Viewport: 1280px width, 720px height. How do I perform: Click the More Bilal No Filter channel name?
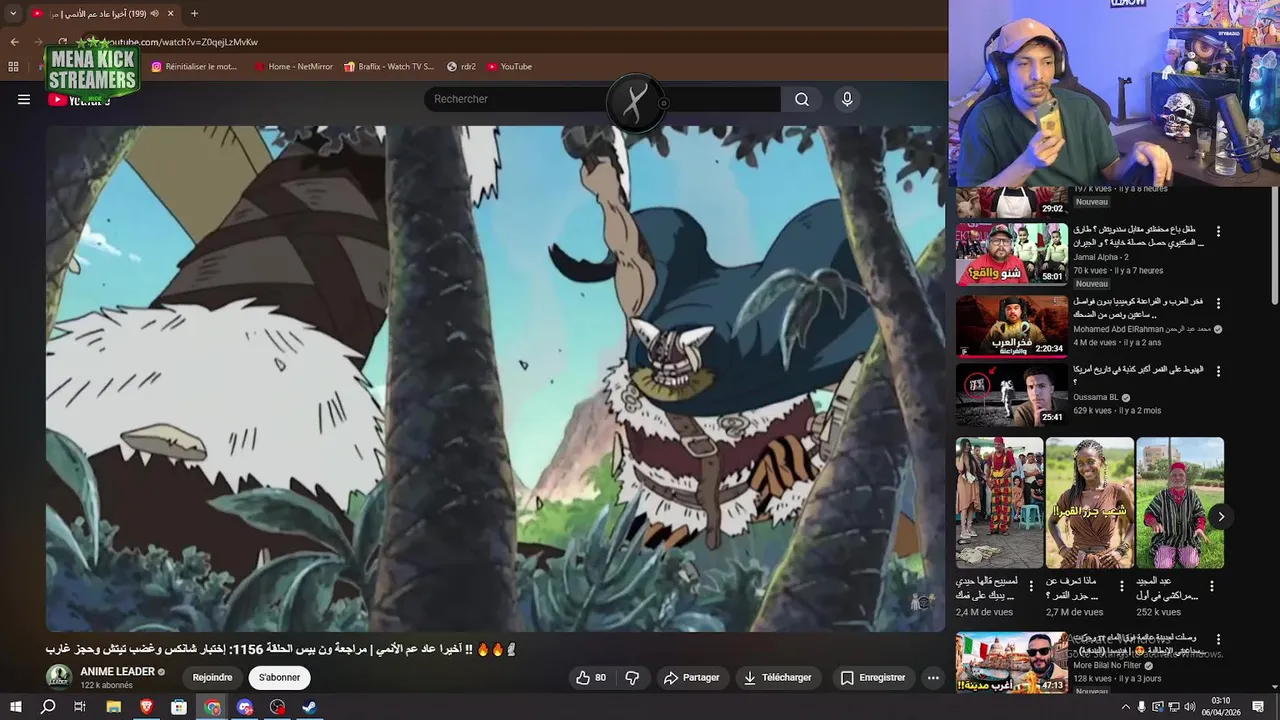1107,665
